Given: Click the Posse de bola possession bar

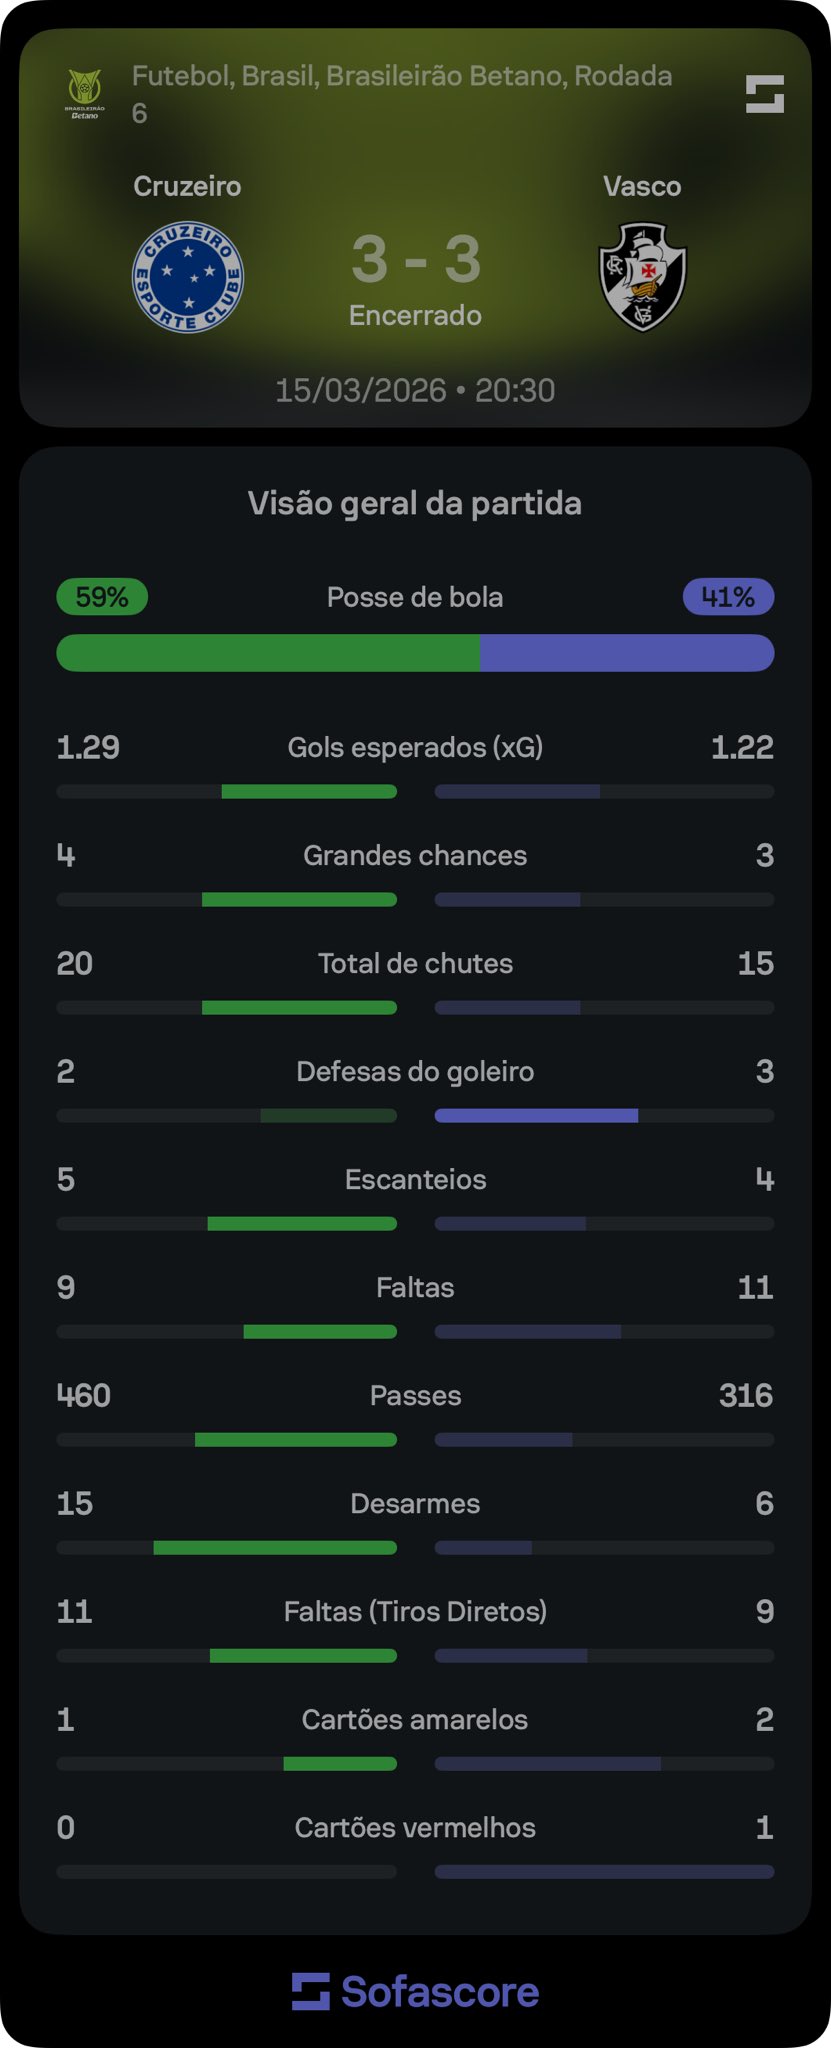Looking at the screenshot, I should pos(415,653).
